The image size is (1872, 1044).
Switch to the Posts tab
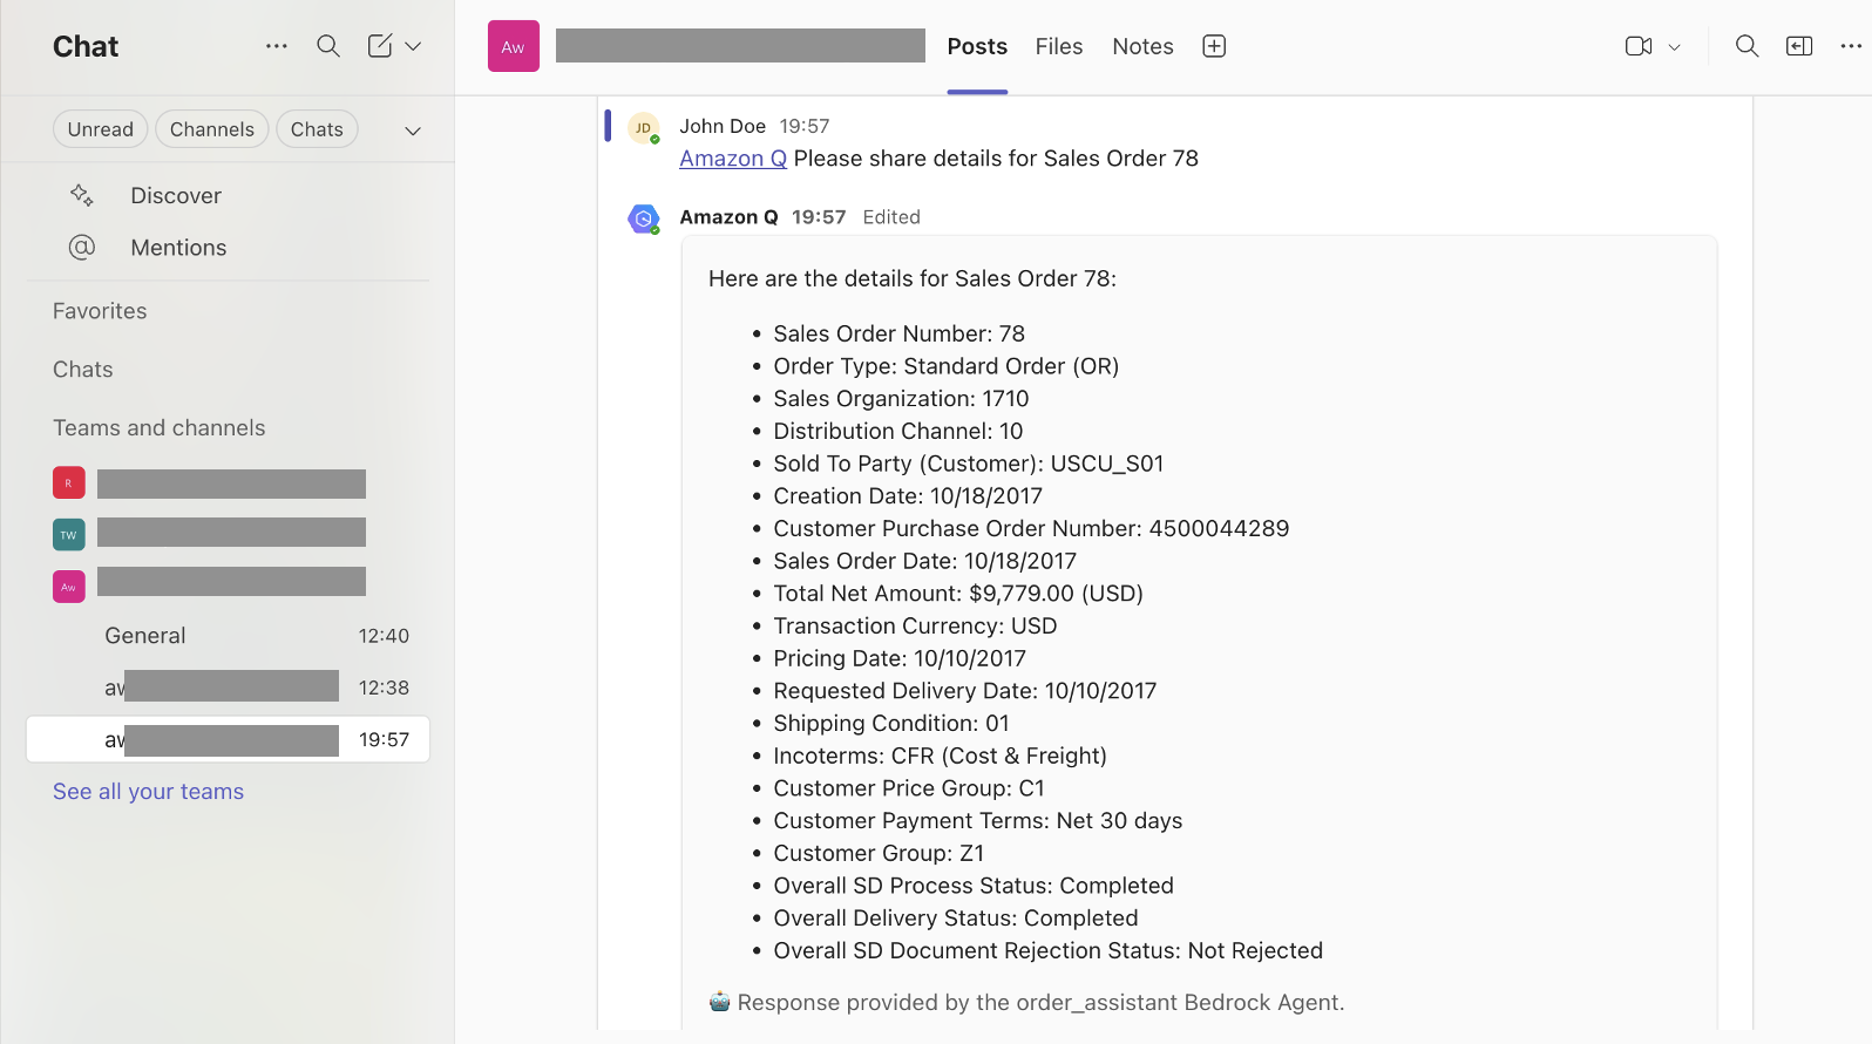tap(977, 46)
